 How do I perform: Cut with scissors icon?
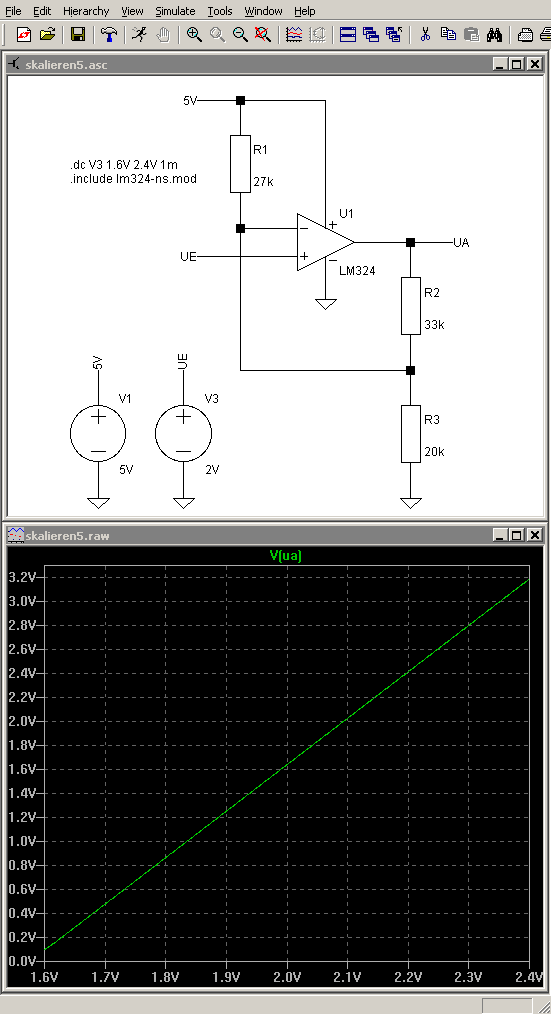click(425, 34)
